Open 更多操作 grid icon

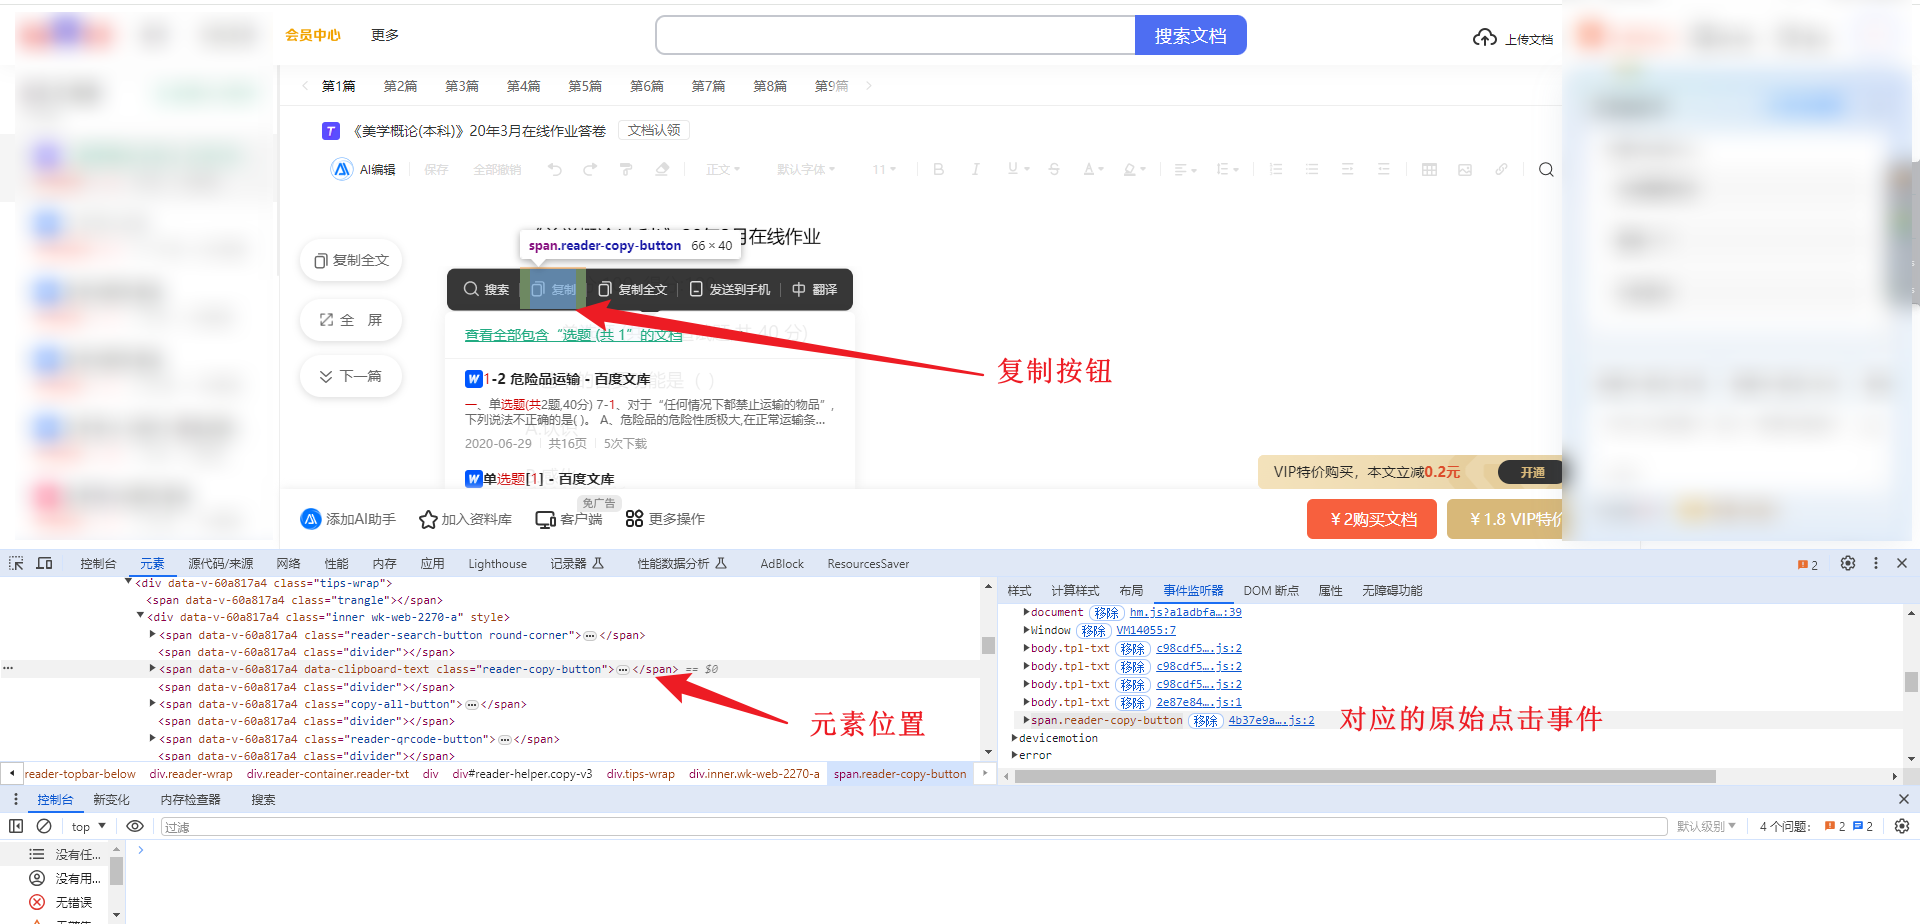click(x=634, y=518)
